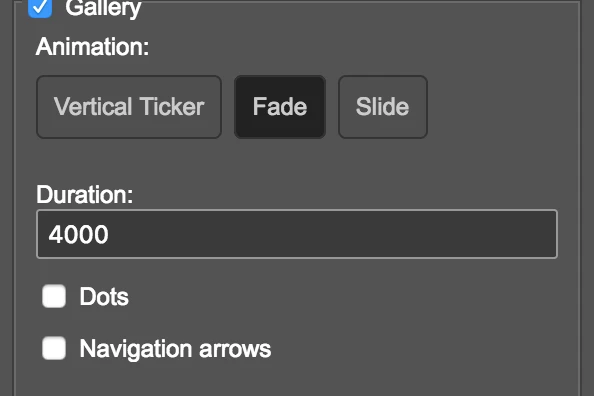This screenshot has height=396, width=594.
Task: Place cursor on the 4000 value
Action: click(78, 234)
